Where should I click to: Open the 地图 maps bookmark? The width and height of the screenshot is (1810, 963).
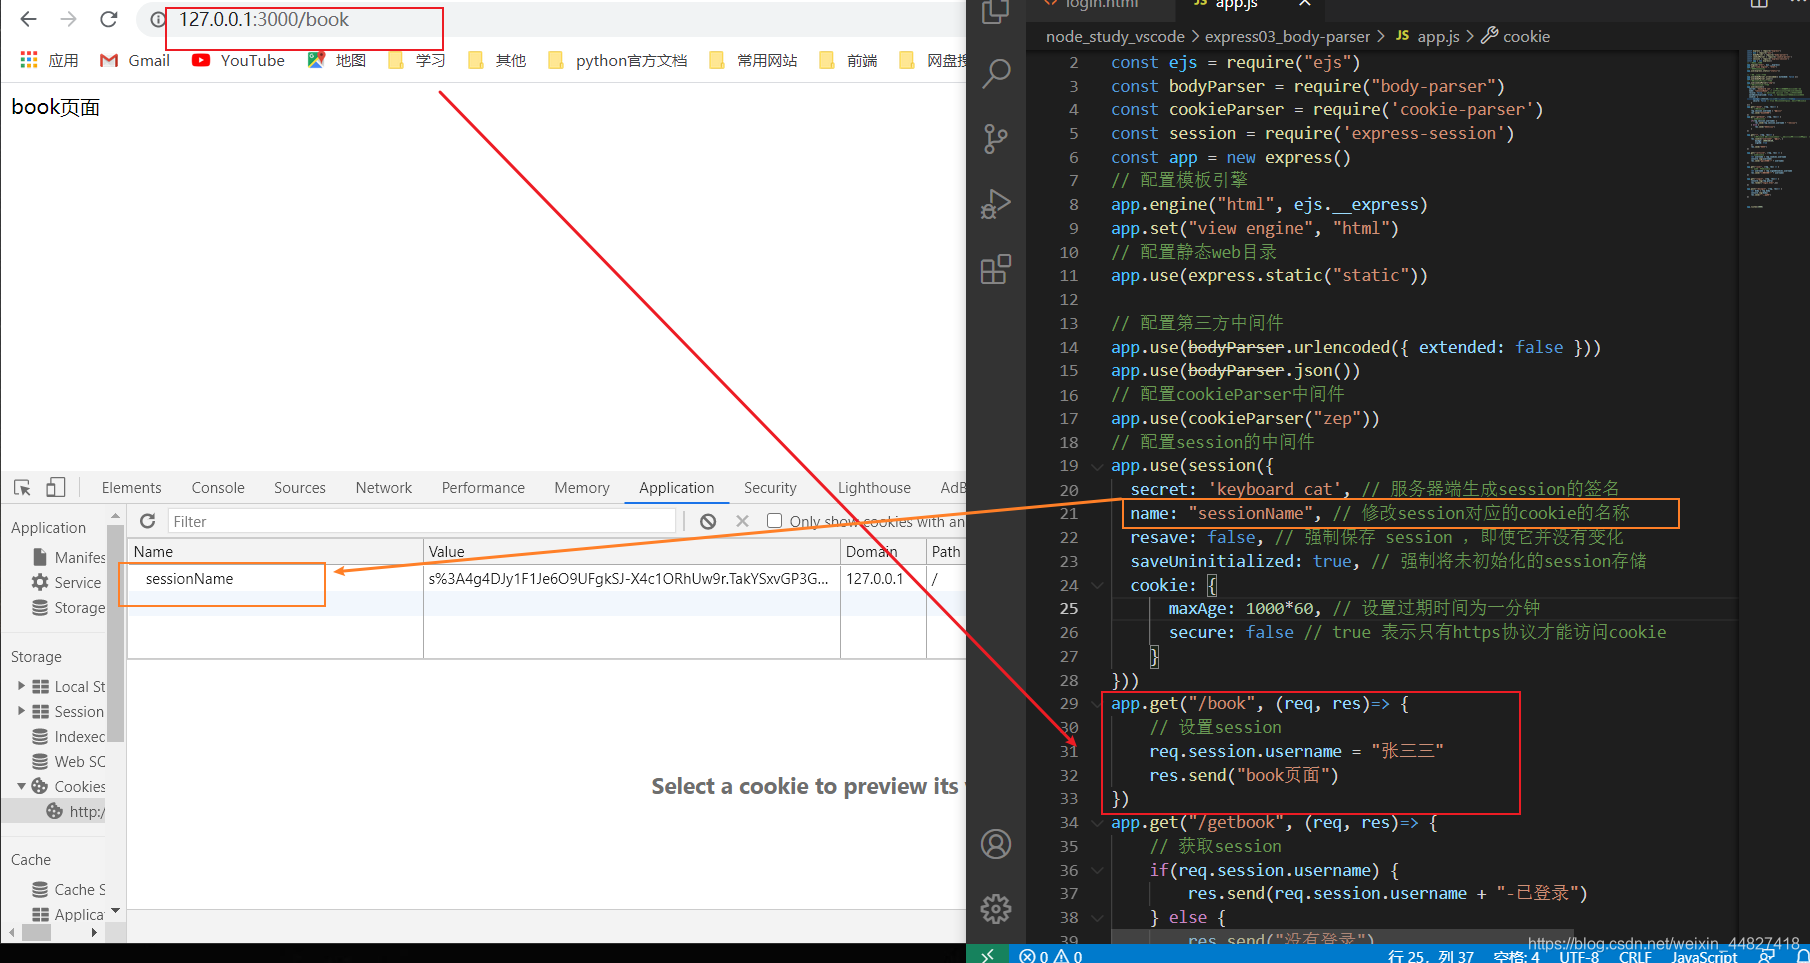[336, 60]
